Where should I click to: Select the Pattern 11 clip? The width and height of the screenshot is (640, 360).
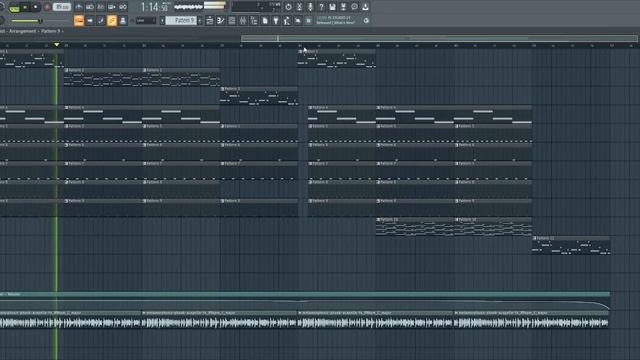point(571,245)
